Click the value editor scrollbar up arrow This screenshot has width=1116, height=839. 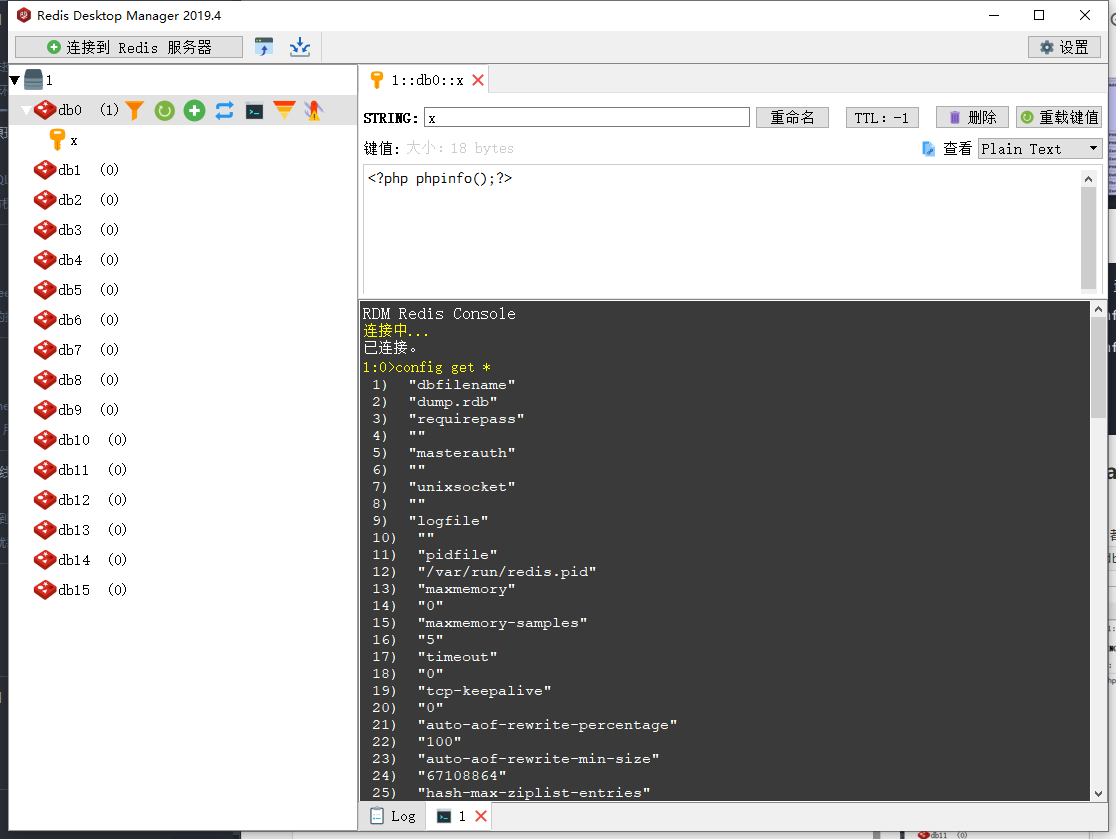click(1088, 179)
